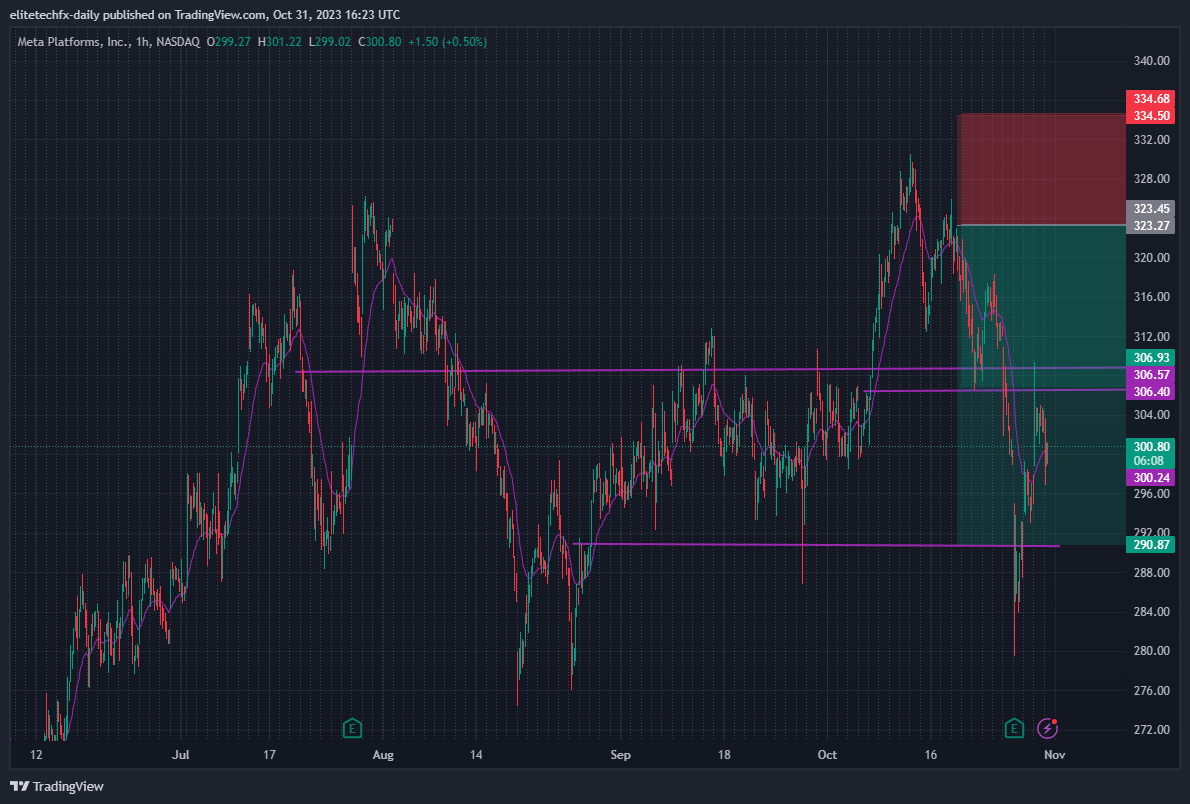1190x804 pixels.
Task: Click the gray 323.27 price label
Action: pyautogui.click(x=1151, y=225)
